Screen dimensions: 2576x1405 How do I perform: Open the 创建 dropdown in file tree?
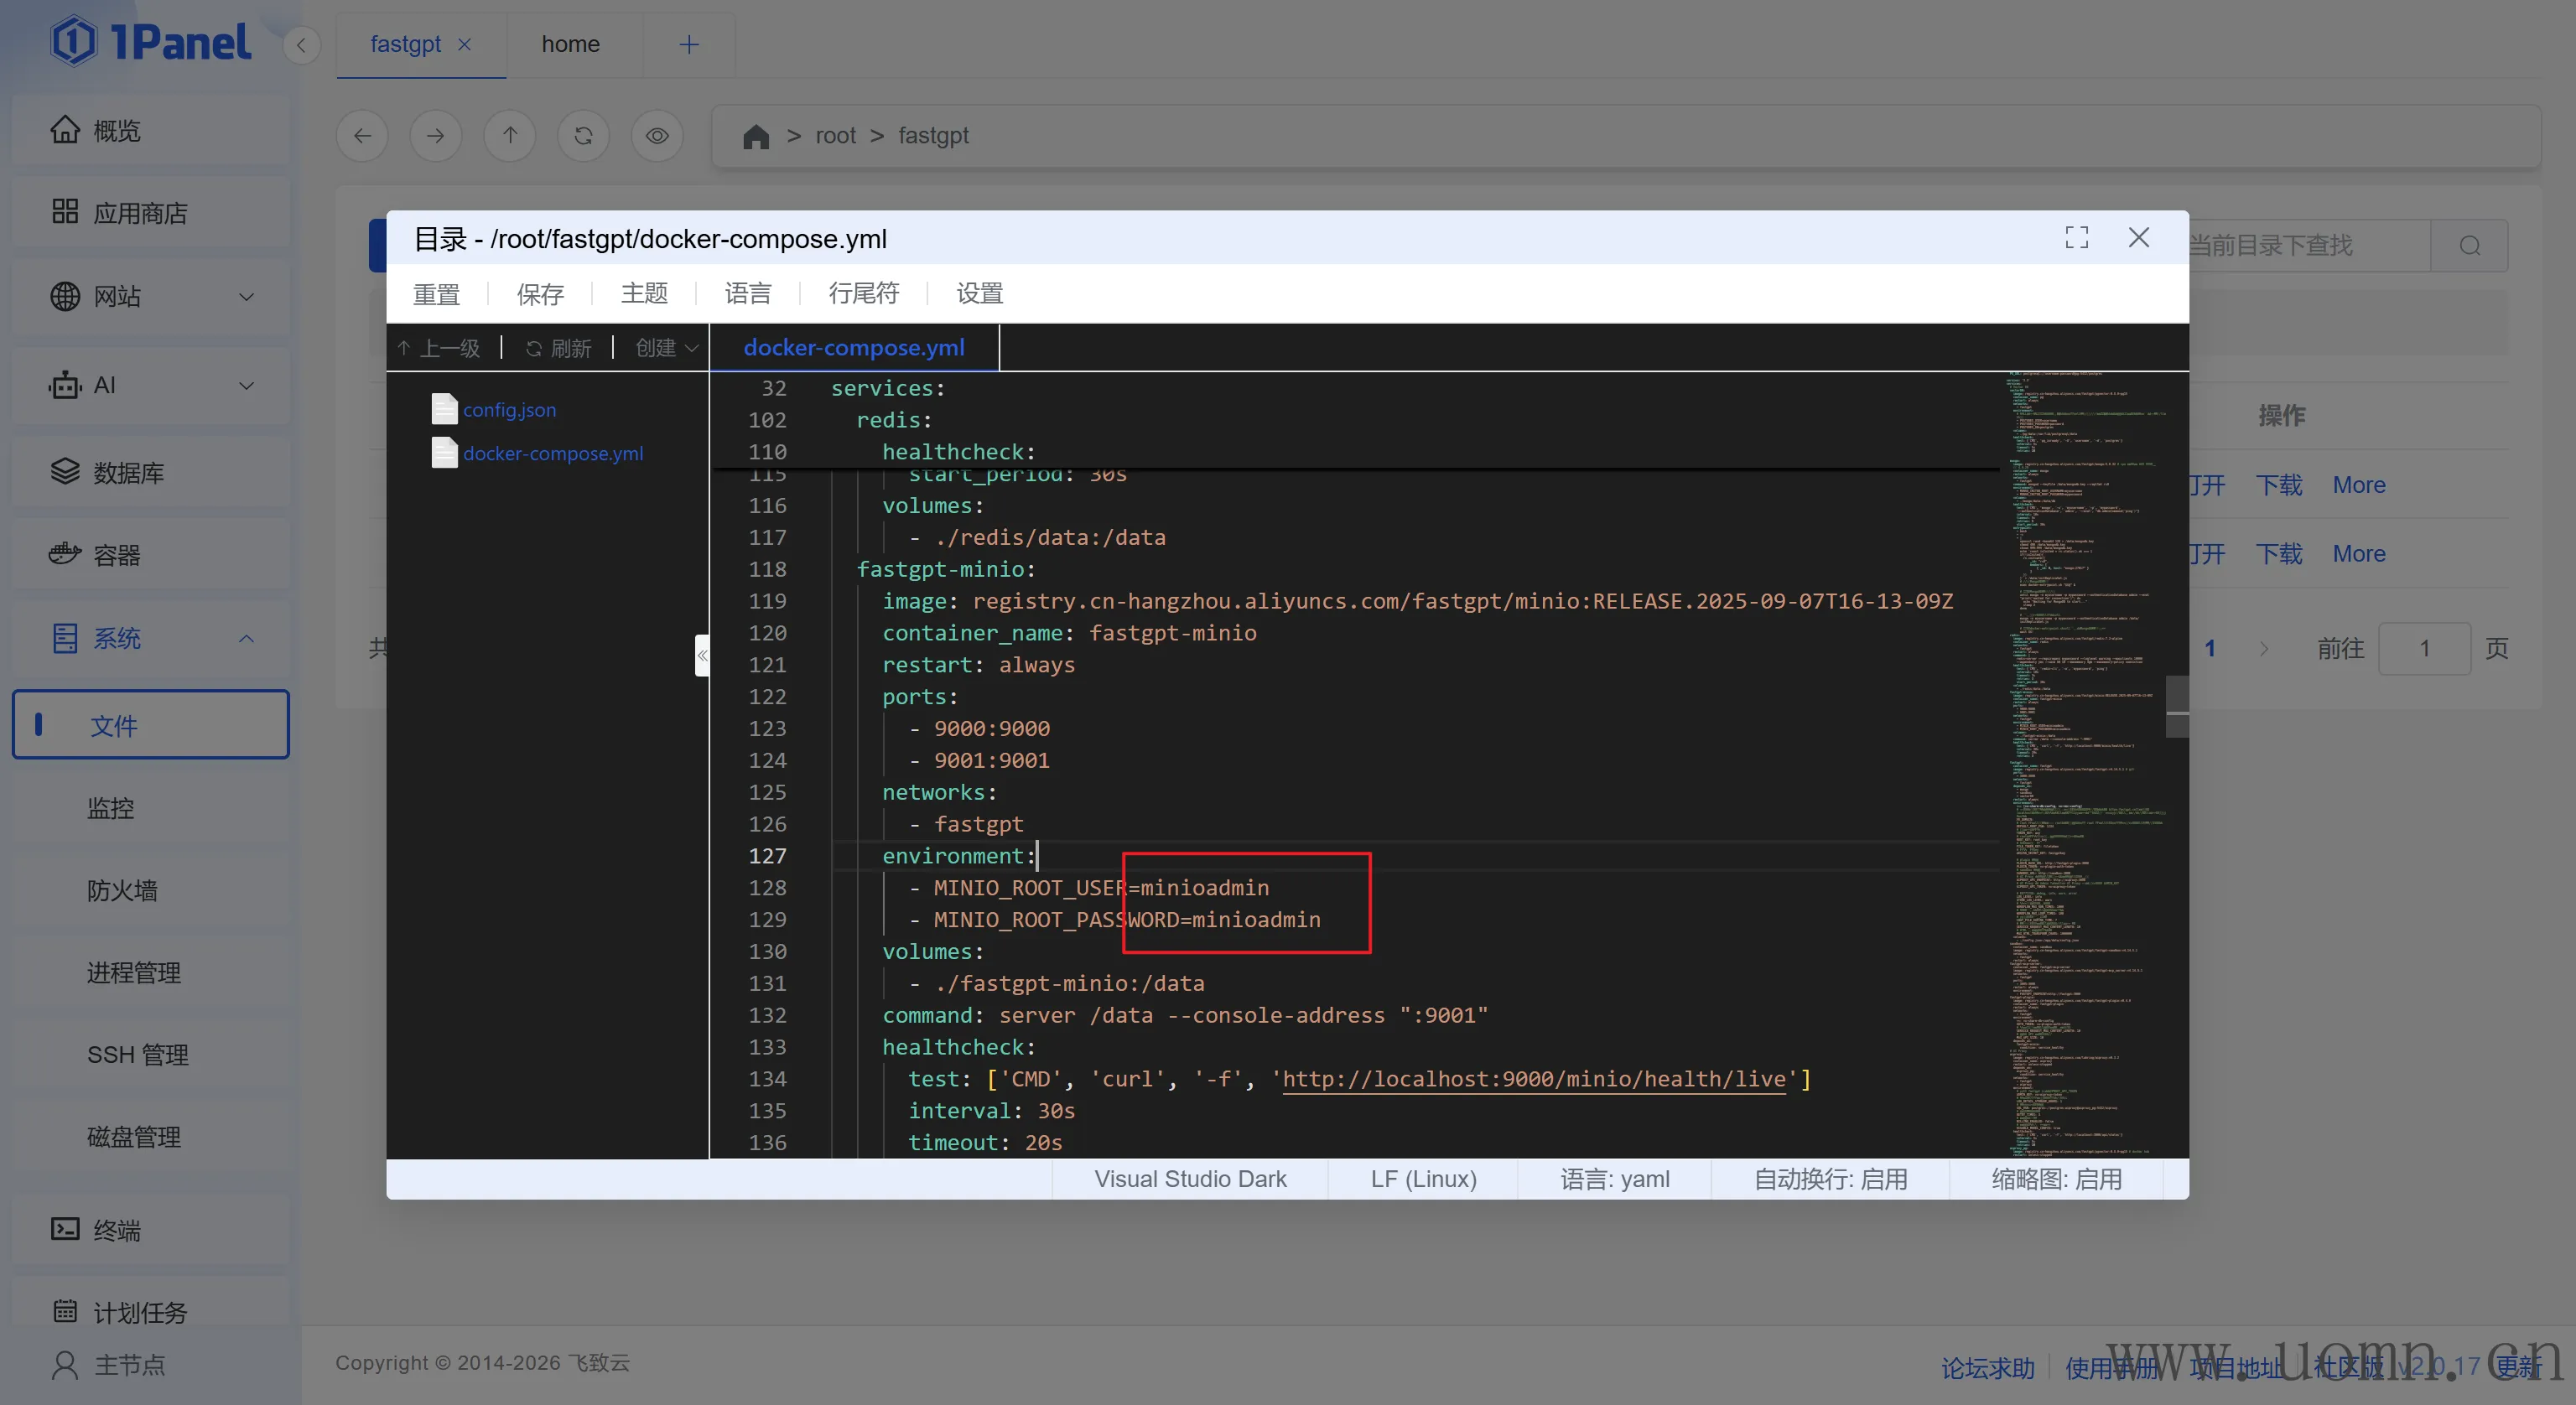[666, 348]
